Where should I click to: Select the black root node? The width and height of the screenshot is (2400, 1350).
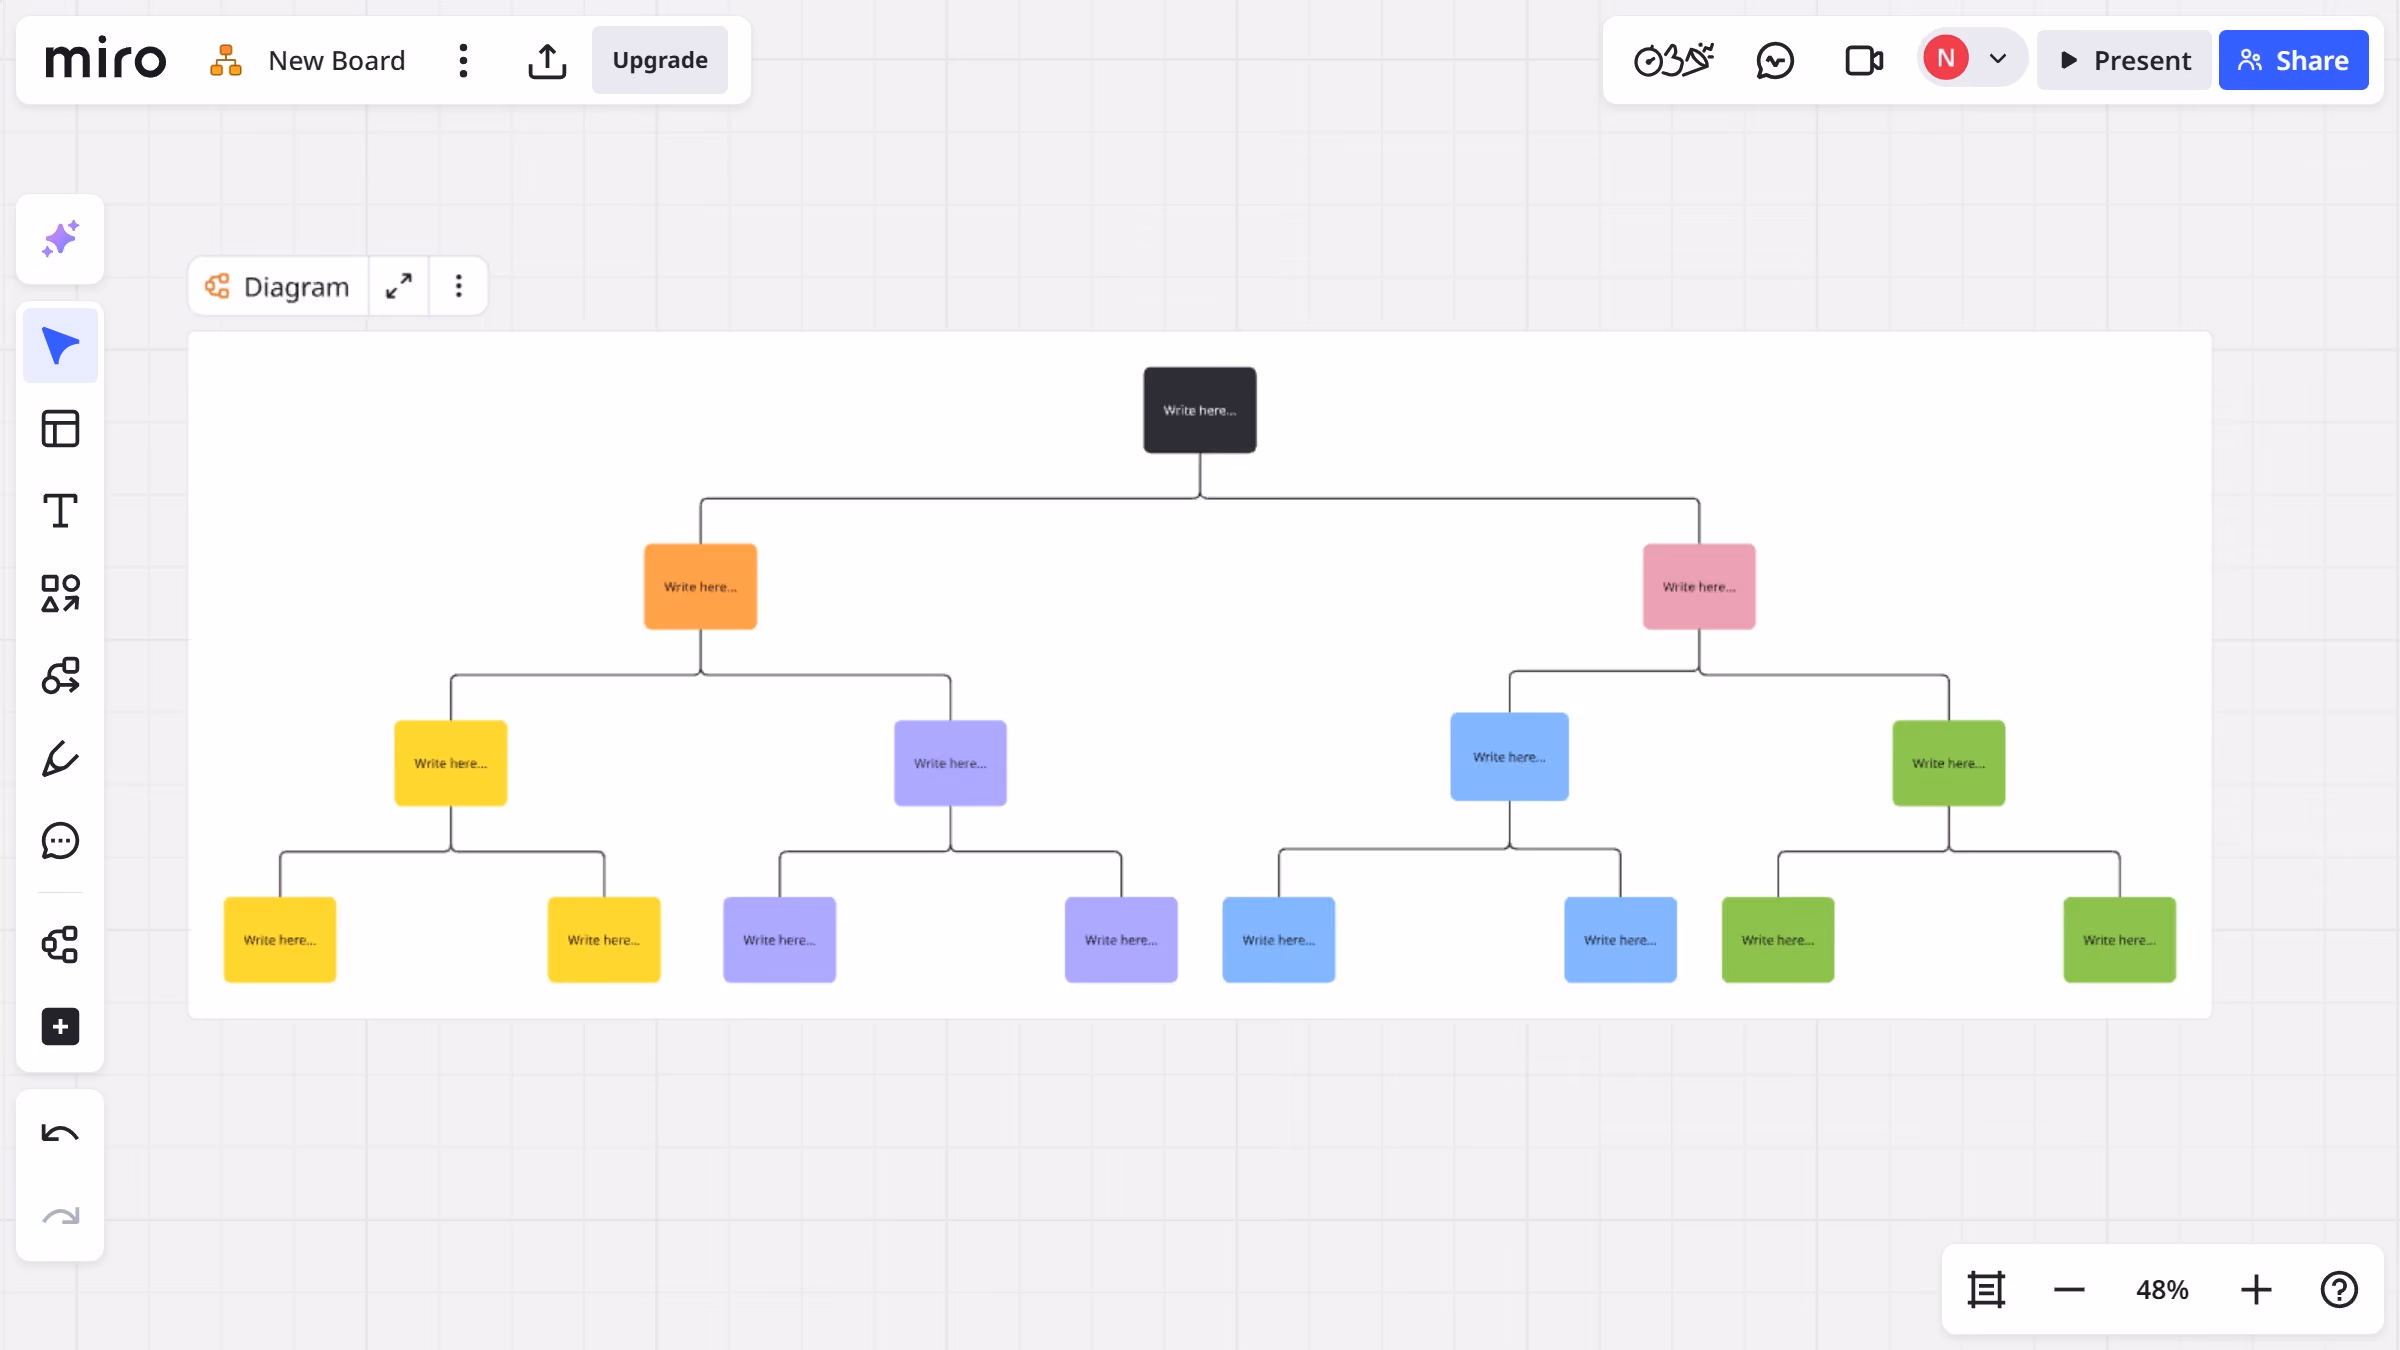point(1200,410)
